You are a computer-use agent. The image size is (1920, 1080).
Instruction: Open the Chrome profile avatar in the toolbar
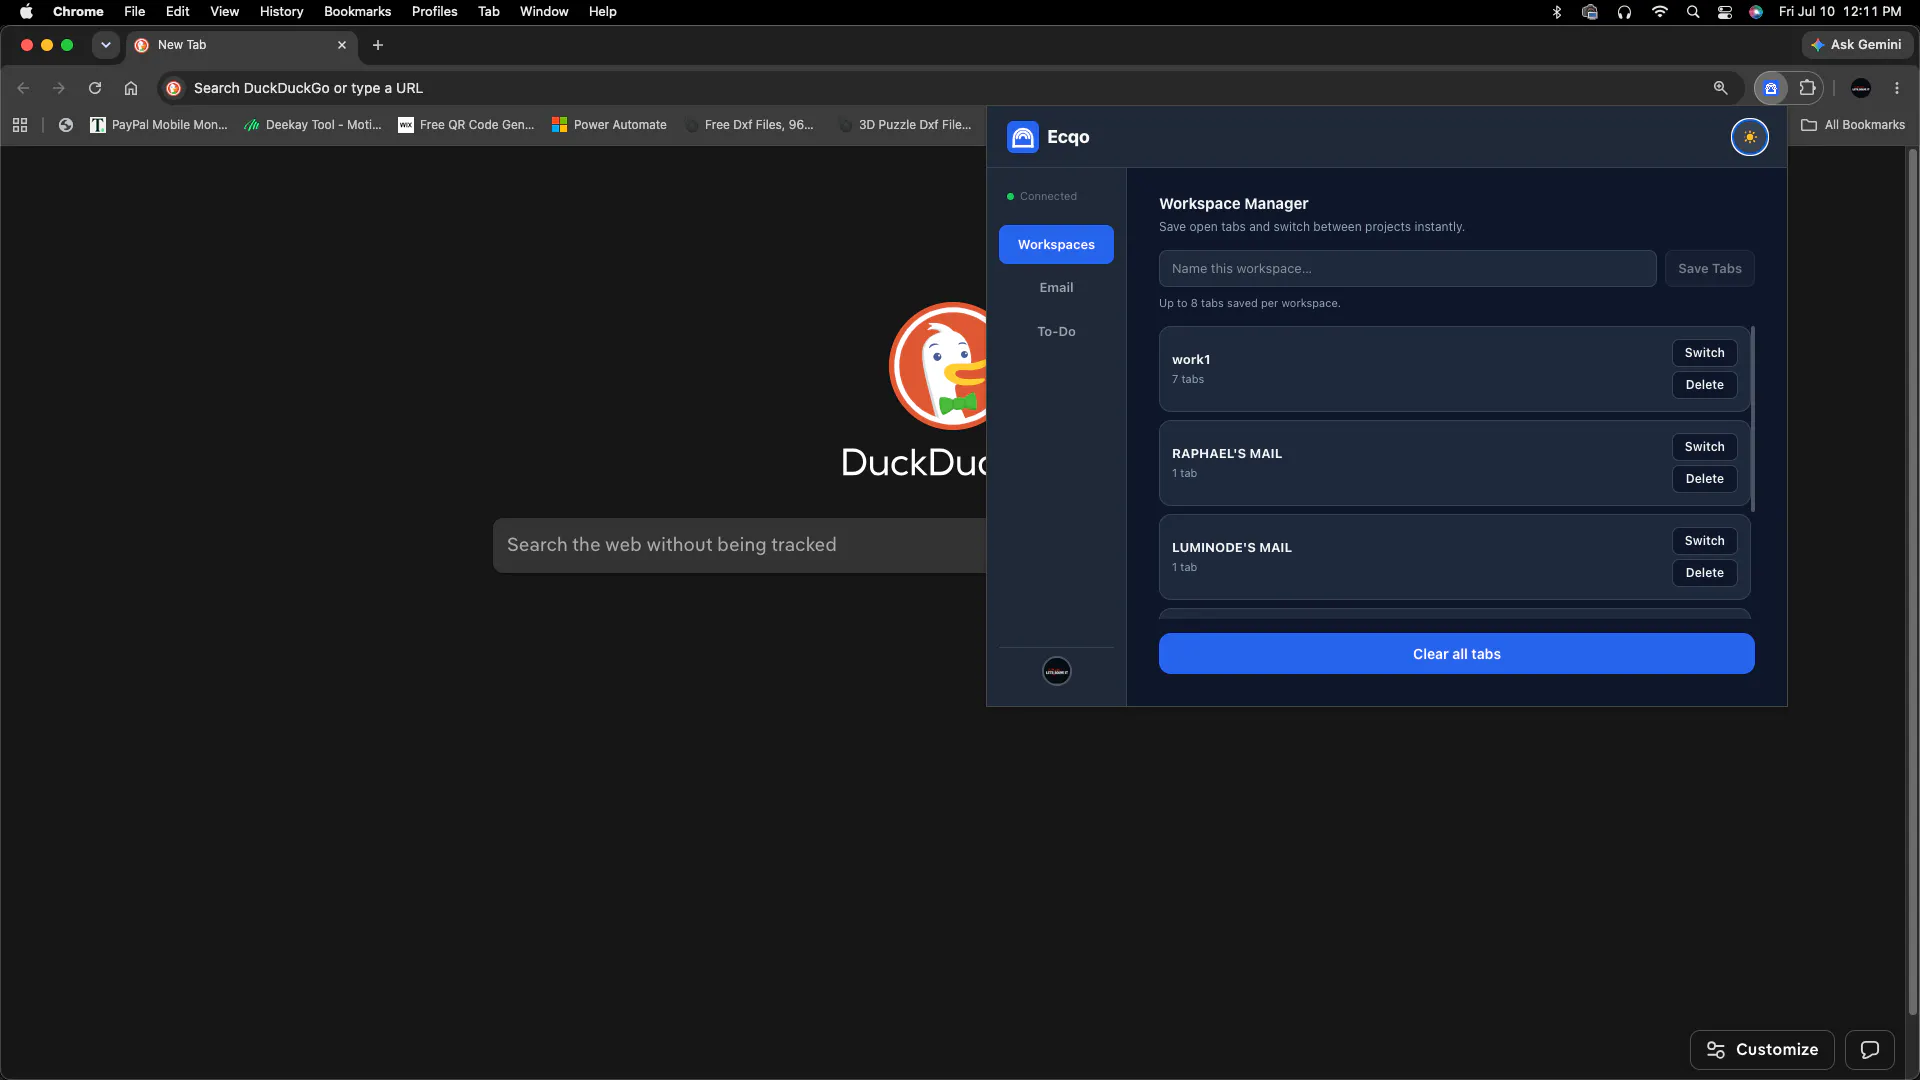pyautogui.click(x=1860, y=88)
